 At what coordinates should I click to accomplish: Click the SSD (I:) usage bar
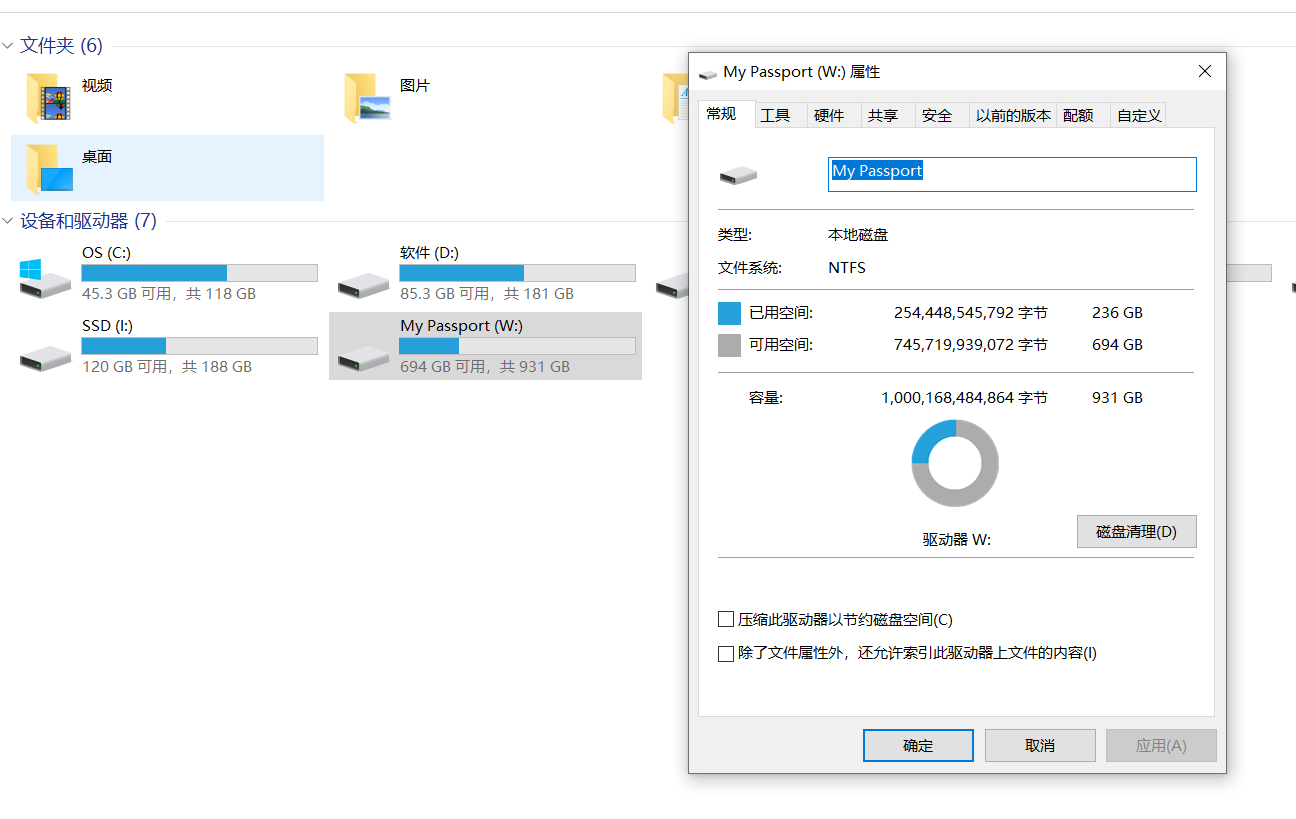pyautogui.click(x=199, y=346)
